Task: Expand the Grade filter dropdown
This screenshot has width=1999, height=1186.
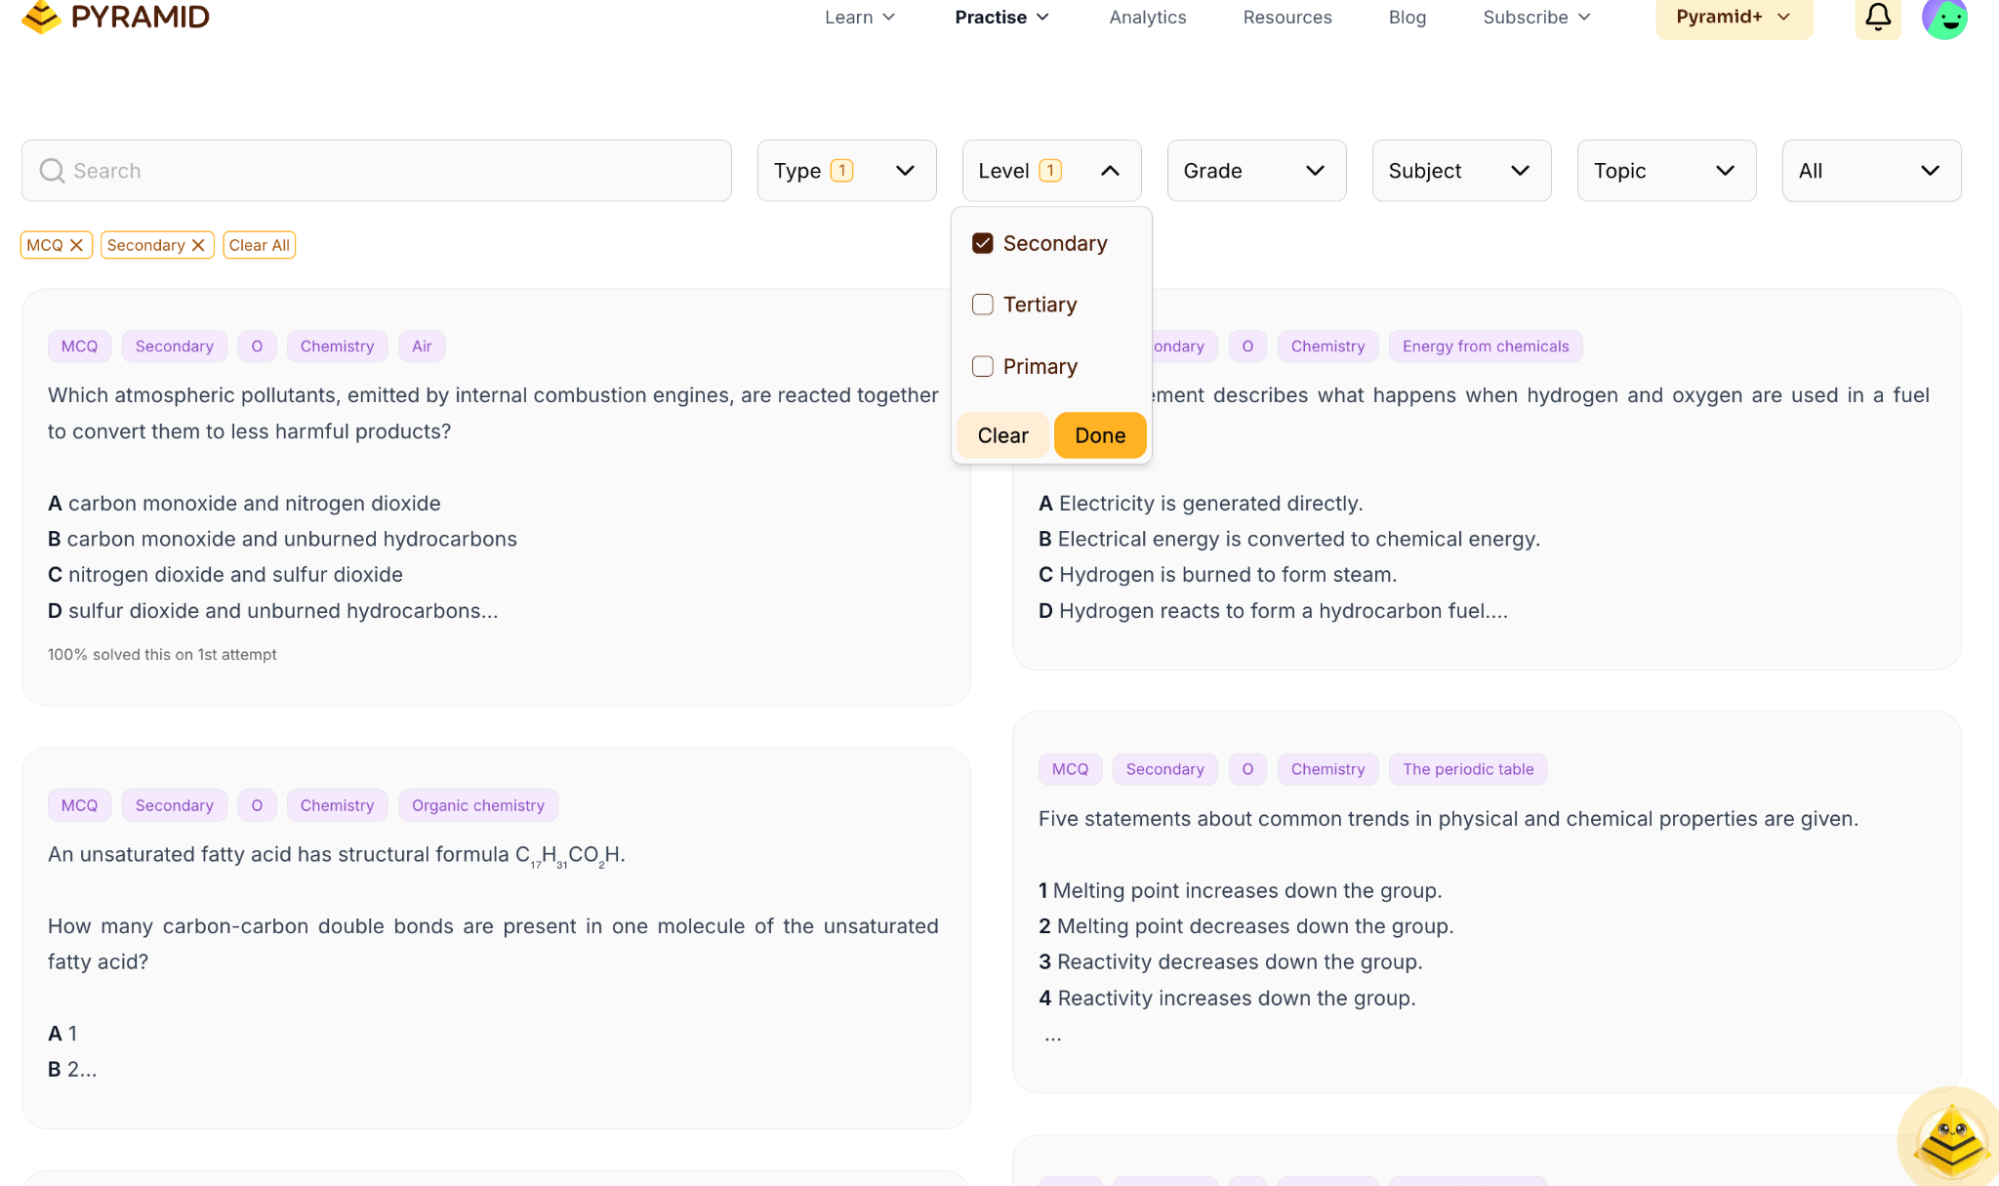Action: [1256, 171]
